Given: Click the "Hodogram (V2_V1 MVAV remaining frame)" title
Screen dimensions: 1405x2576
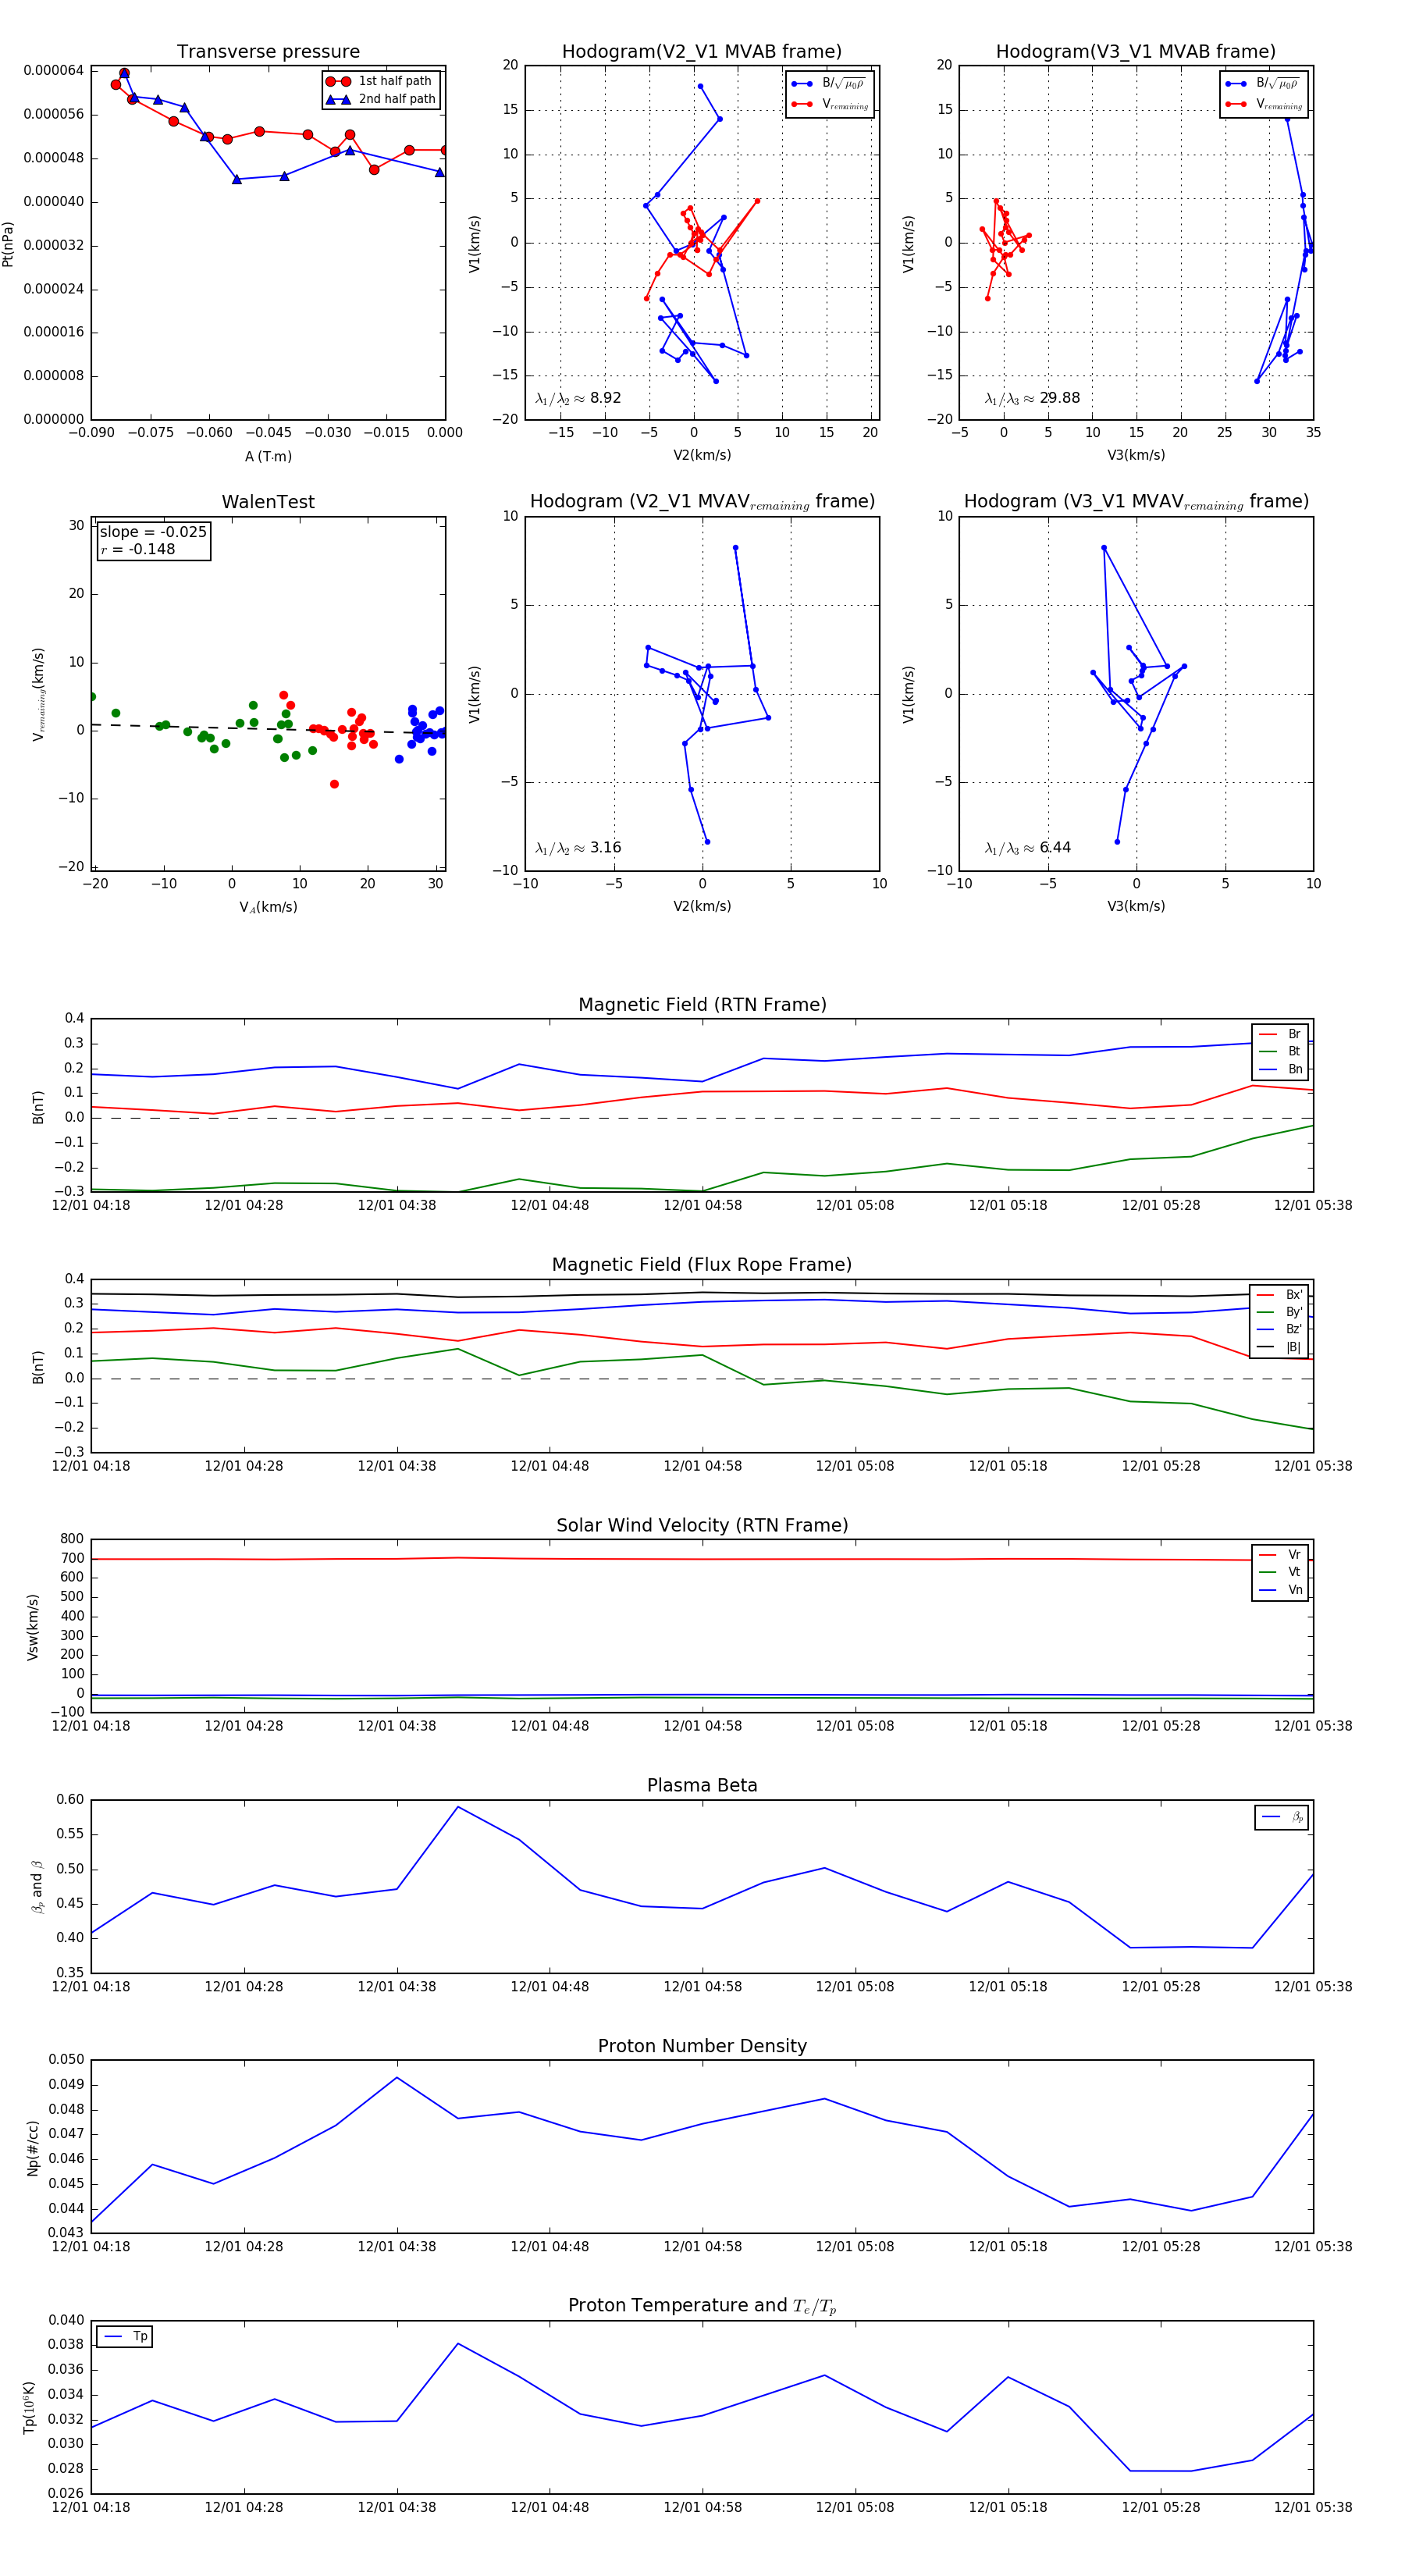Looking at the screenshot, I should pyautogui.click(x=702, y=502).
